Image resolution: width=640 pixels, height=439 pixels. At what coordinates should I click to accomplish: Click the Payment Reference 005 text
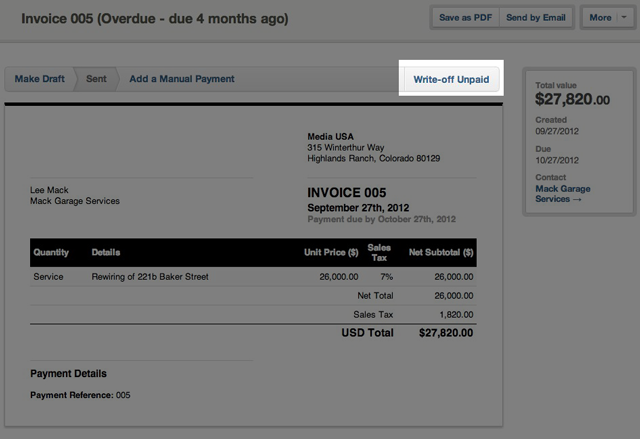[80, 395]
